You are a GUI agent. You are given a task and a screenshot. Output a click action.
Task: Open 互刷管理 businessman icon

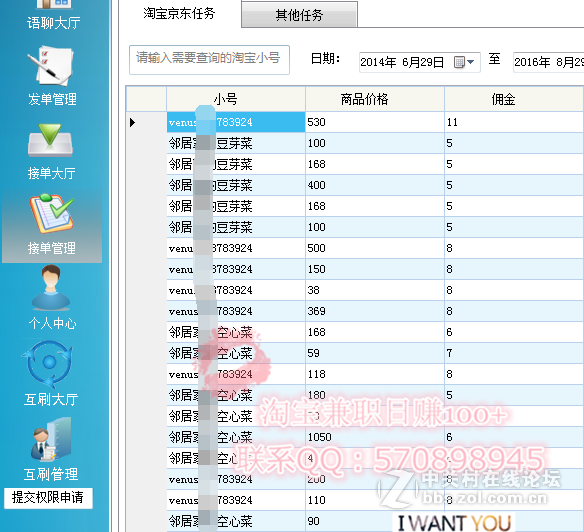51,439
